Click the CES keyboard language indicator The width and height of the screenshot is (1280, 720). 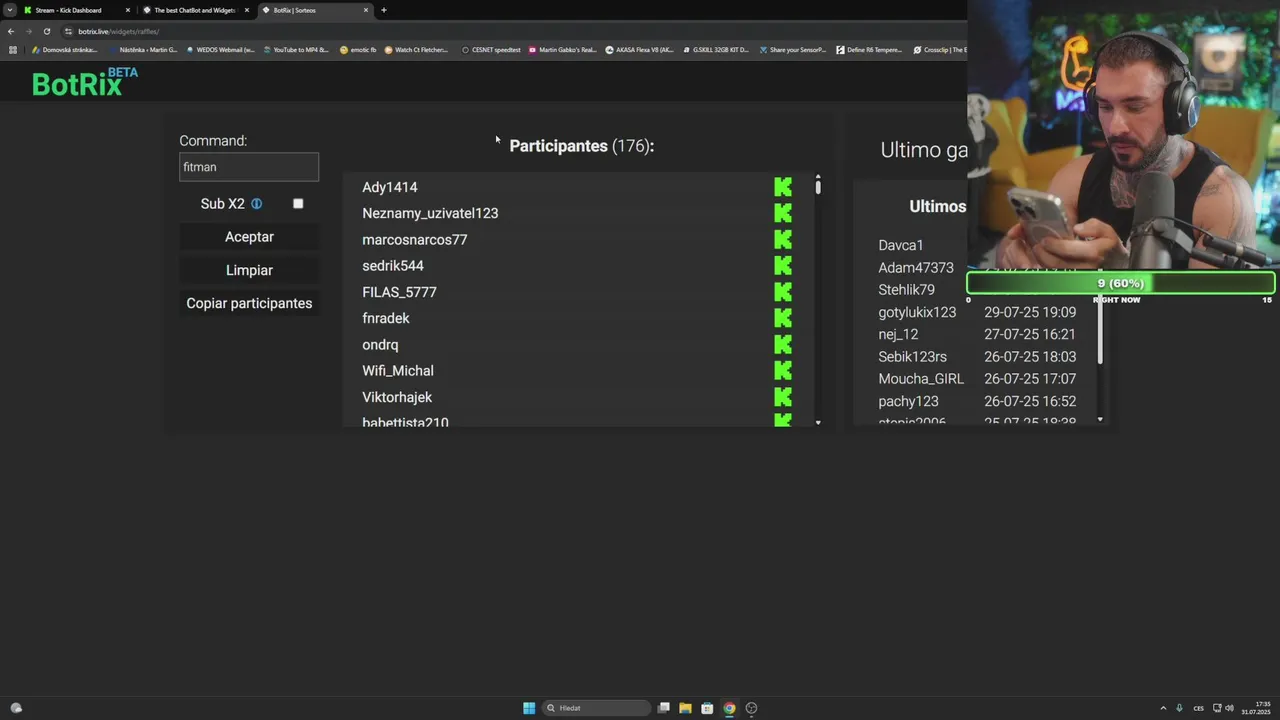(1198, 708)
